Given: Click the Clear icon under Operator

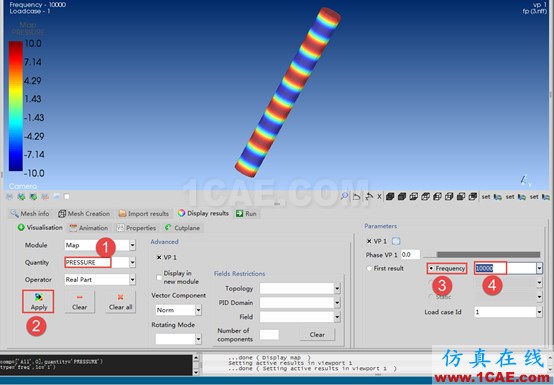Looking at the screenshot, I should pos(79,302).
